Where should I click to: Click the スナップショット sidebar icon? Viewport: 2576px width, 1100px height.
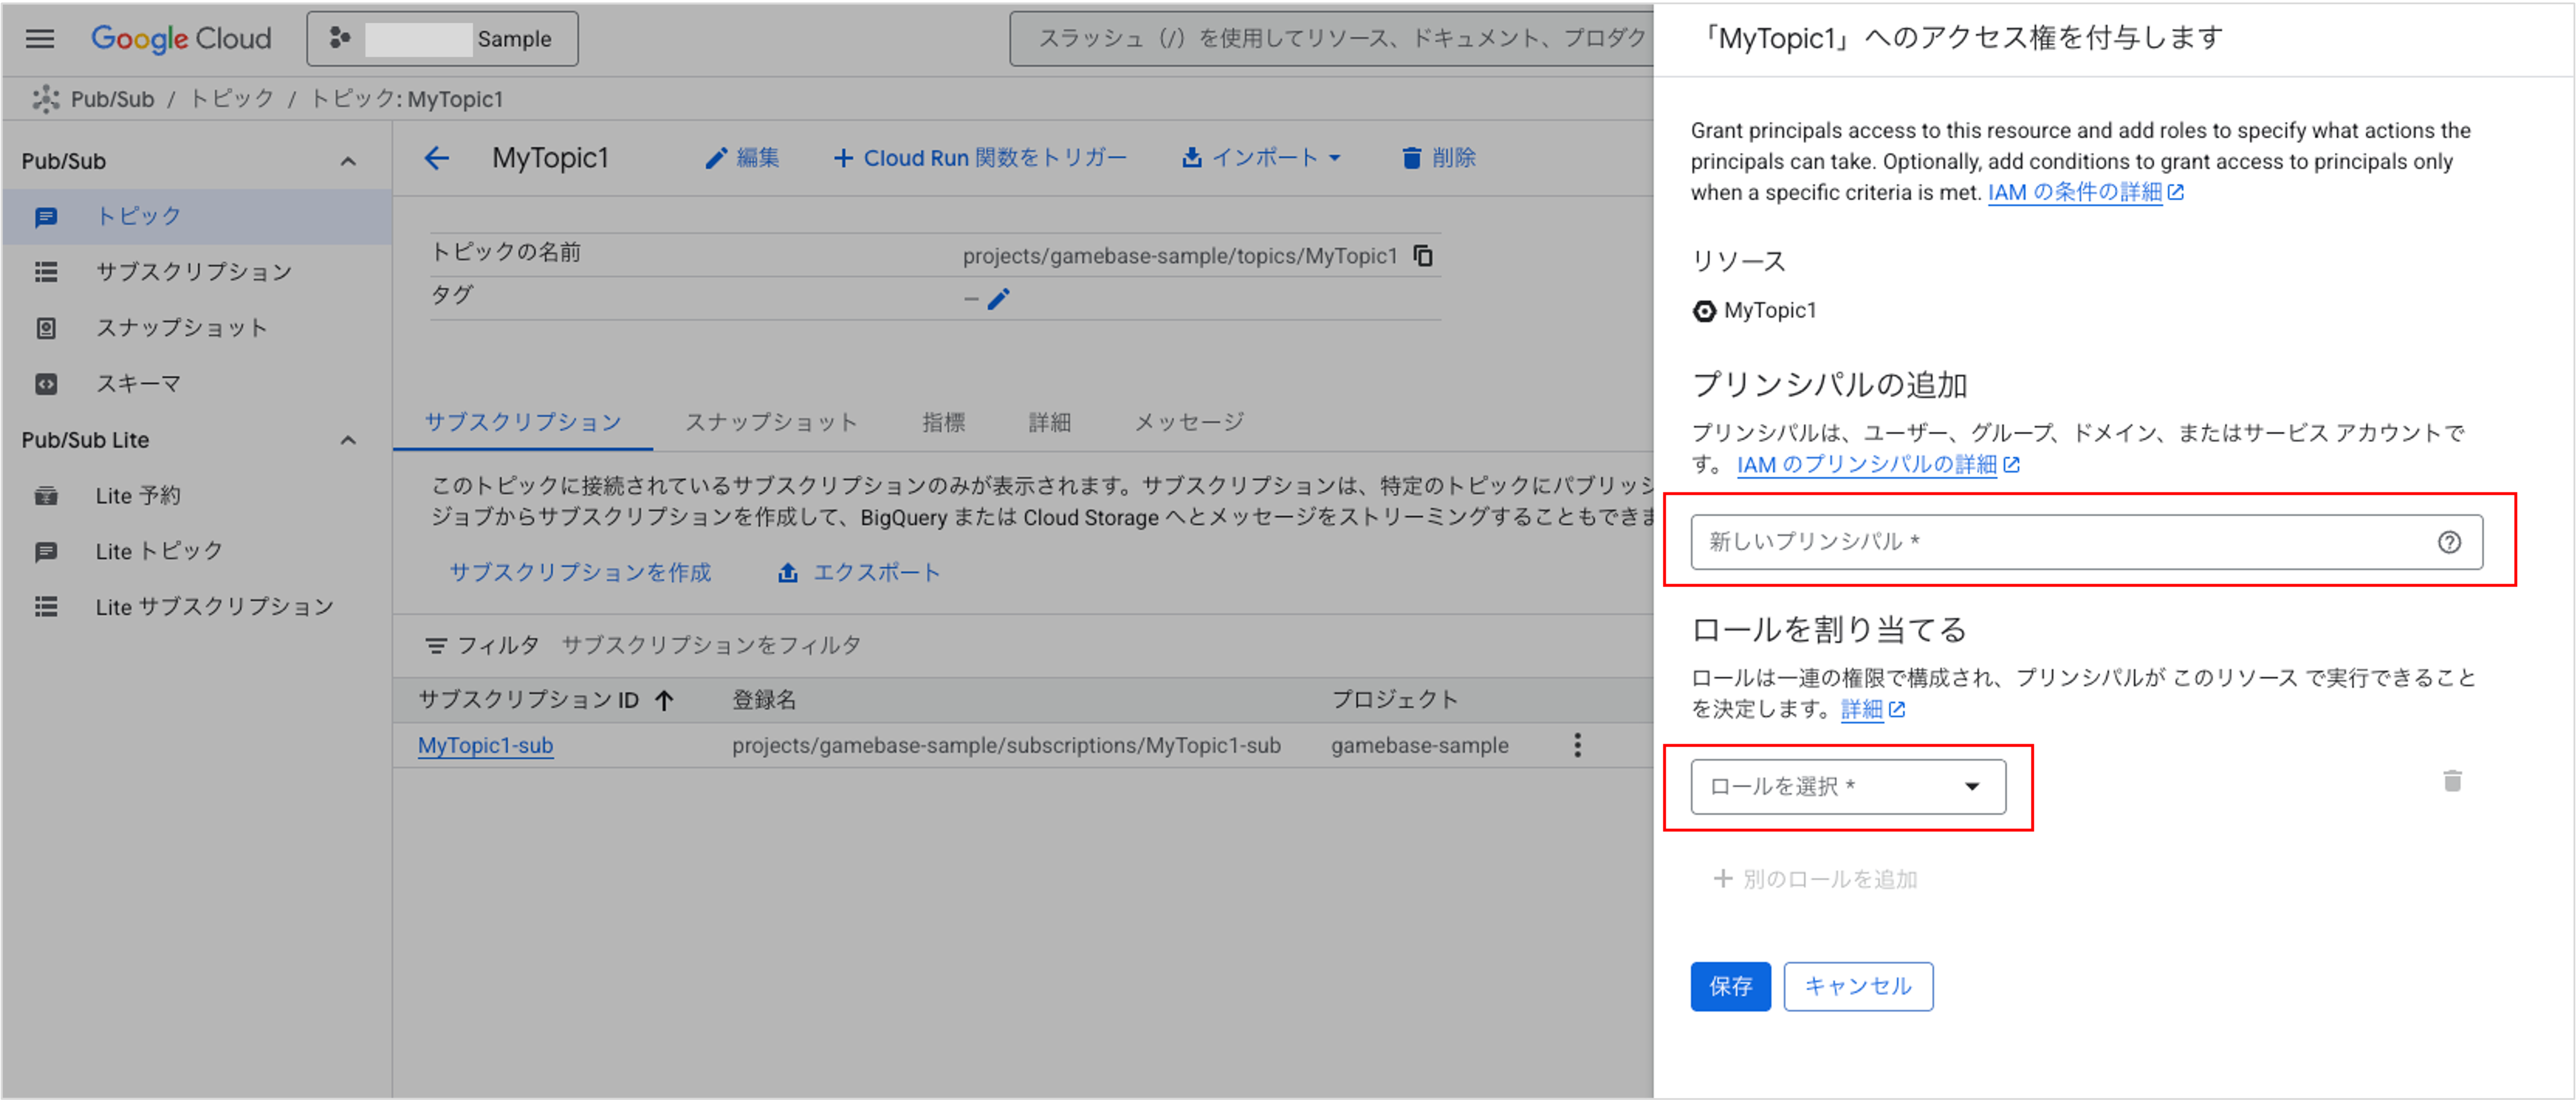click(46, 328)
